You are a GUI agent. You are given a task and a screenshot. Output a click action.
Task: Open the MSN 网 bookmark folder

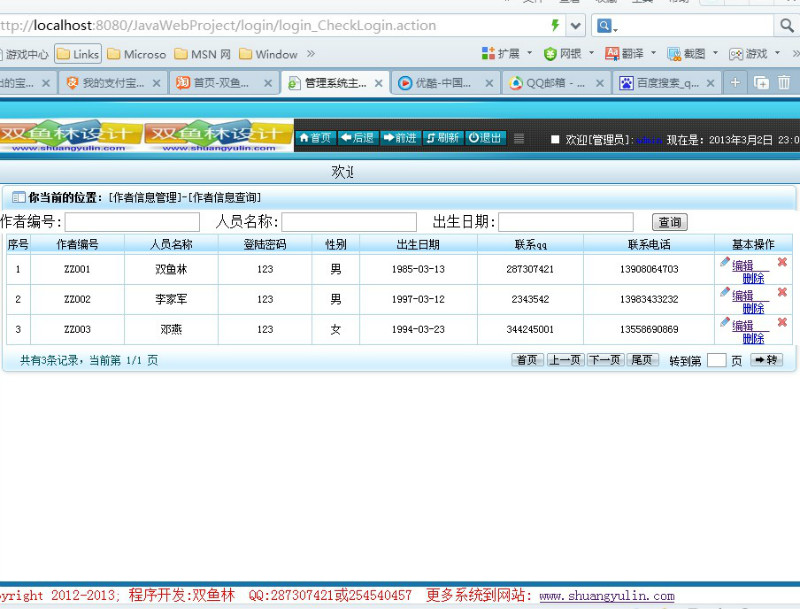pos(203,54)
